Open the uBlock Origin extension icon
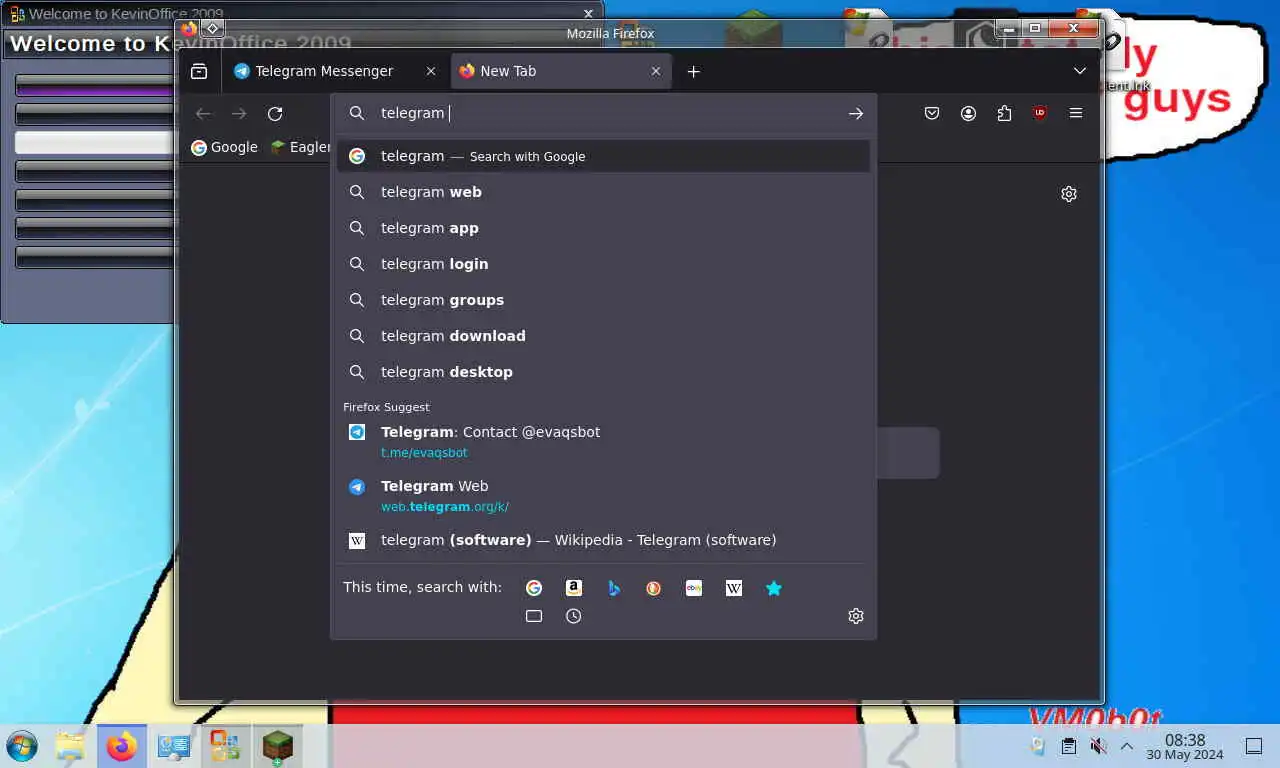The image size is (1280, 768). click(x=1040, y=114)
